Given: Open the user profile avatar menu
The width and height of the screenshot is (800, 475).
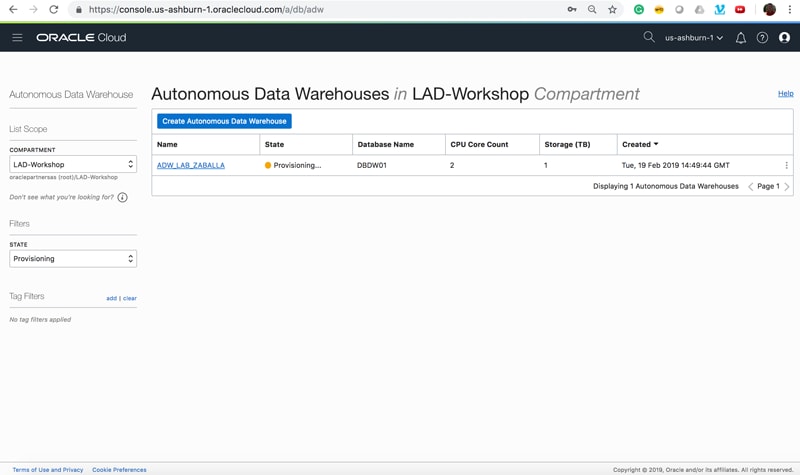Looking at the screenshot, I should tap(784, 38).
